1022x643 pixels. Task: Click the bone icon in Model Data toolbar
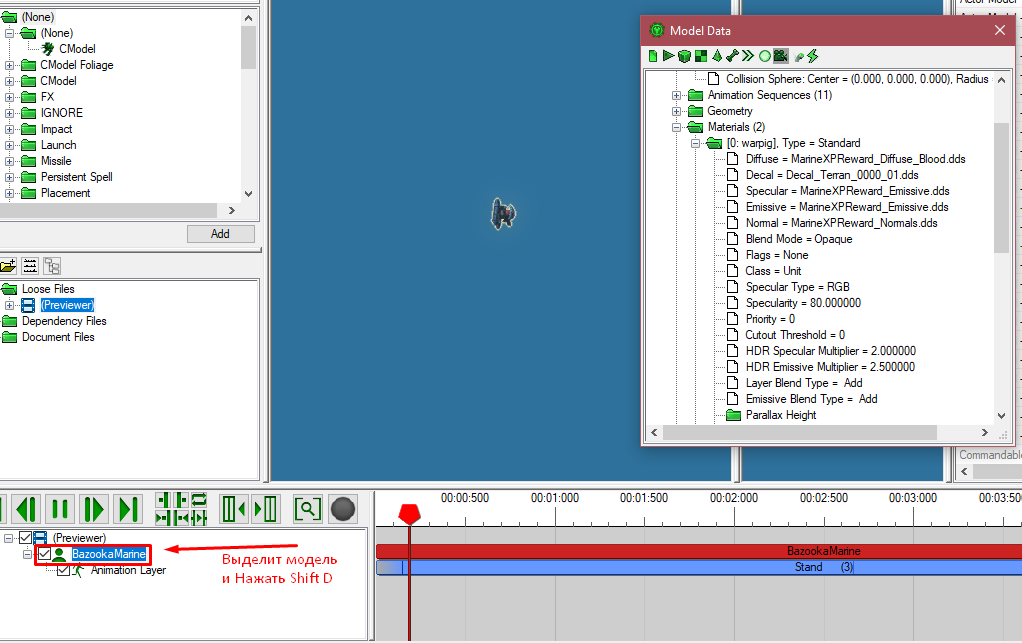coord(732,57)
